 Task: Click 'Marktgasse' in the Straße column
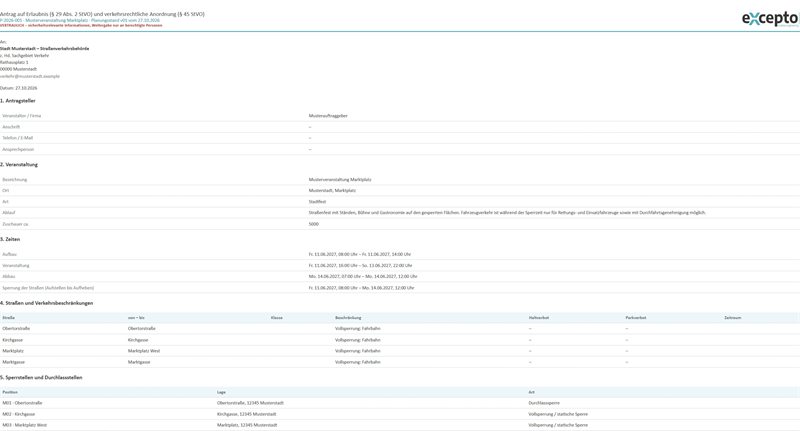(x=13, y=362)
